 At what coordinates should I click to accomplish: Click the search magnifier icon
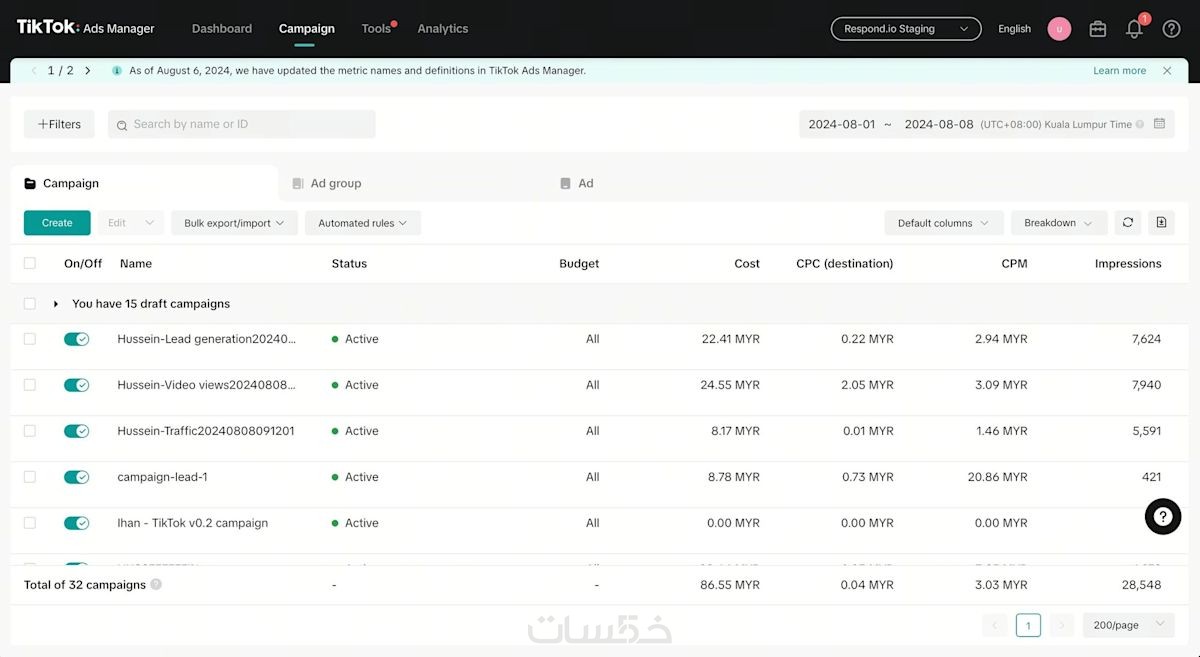point(122,125)
